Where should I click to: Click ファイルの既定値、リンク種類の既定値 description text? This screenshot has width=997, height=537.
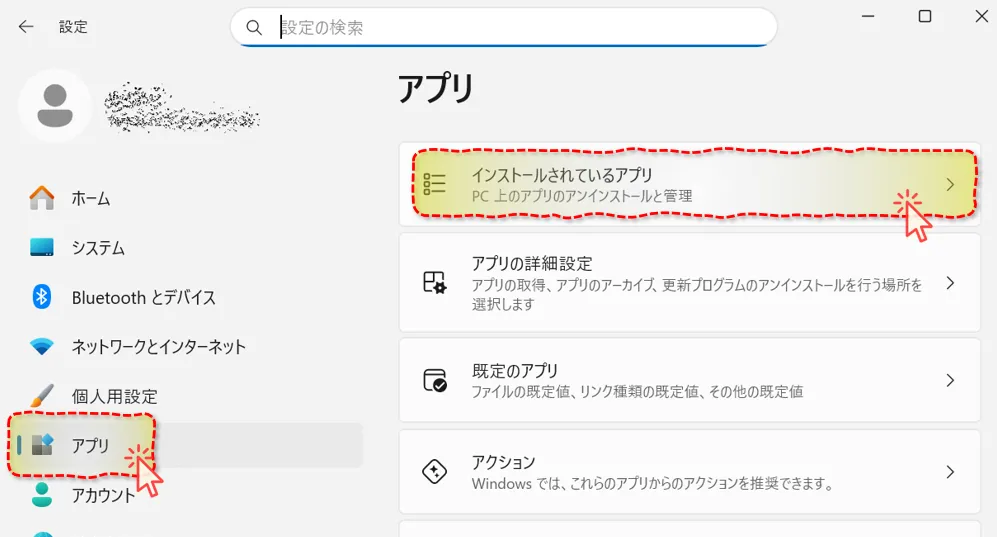pyautogui.click(x=637, y=391)
